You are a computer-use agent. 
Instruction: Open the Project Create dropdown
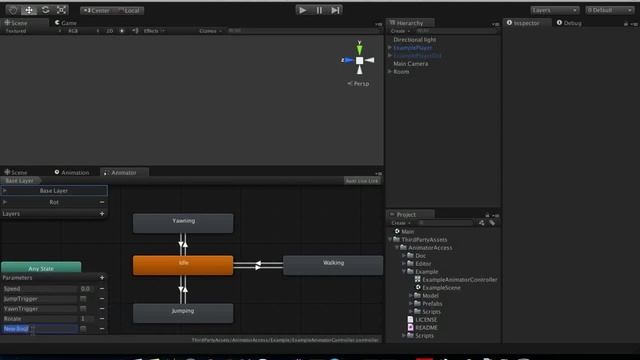[x=401, y=223]
